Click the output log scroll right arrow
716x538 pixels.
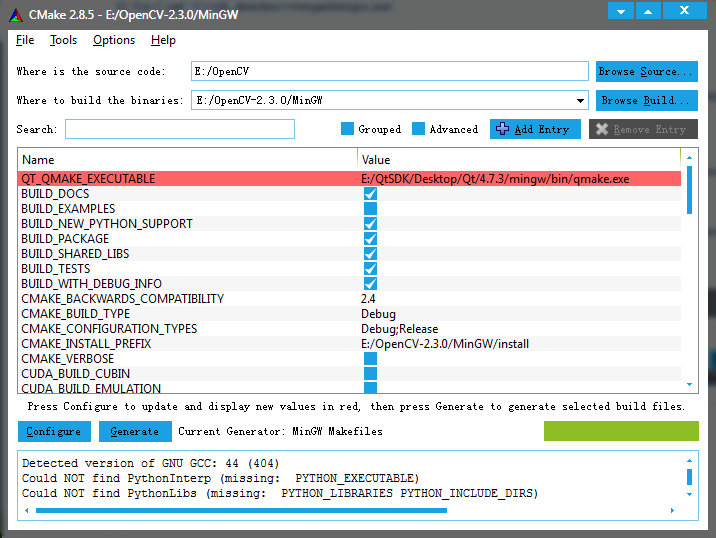click(672, 511)
